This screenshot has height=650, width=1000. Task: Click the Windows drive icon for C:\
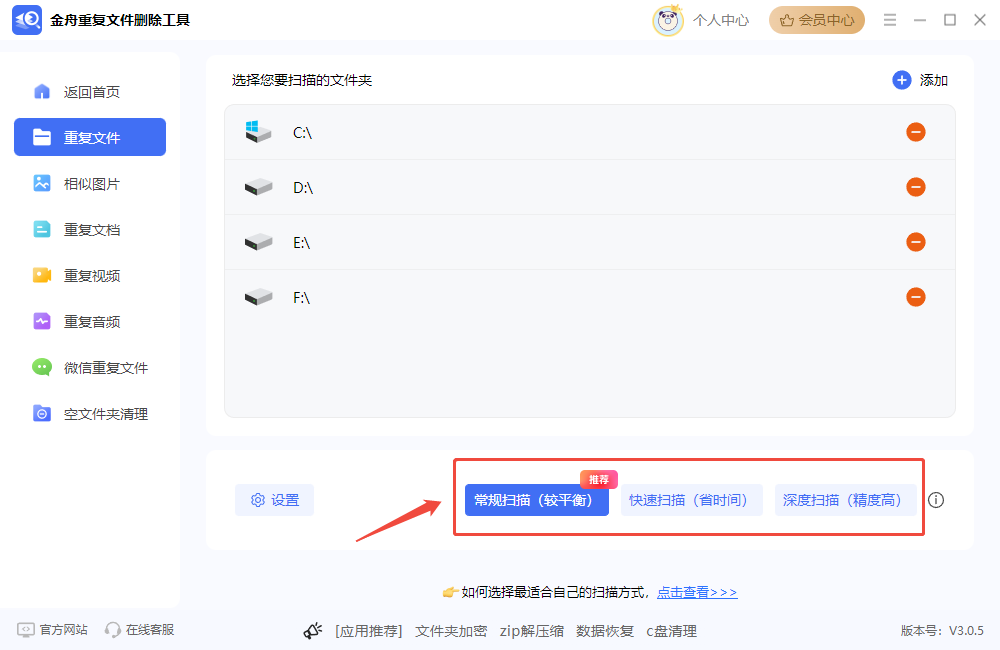[258, 131]
